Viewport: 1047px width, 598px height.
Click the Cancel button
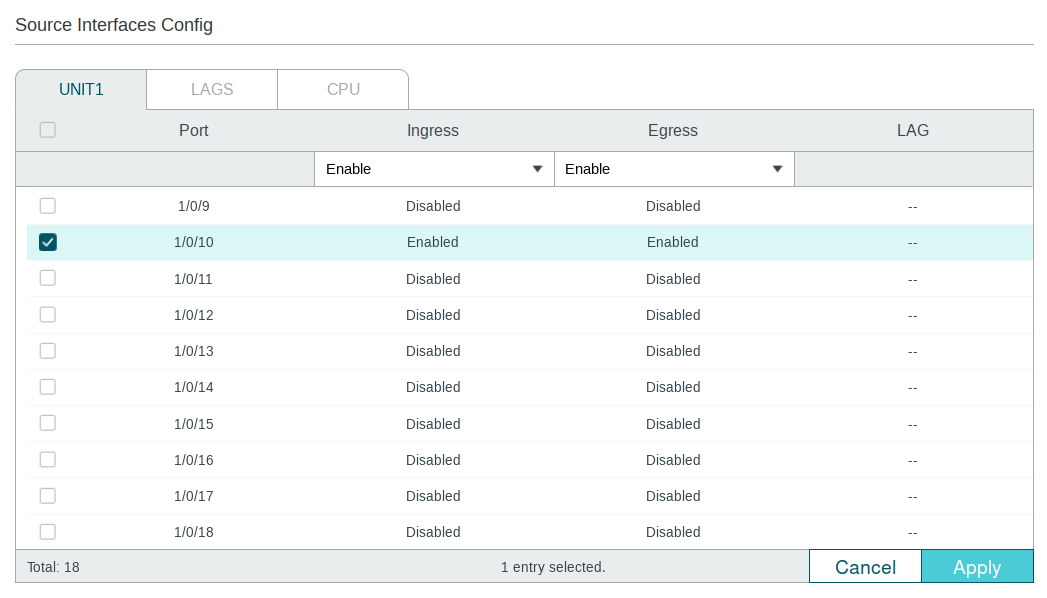tap(865, 567)
